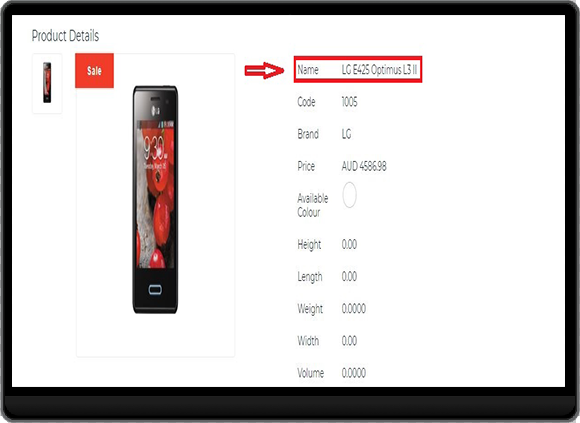Click the Brand value LG
This screenshot has height=423, width=580.
[x=346, y=134]
